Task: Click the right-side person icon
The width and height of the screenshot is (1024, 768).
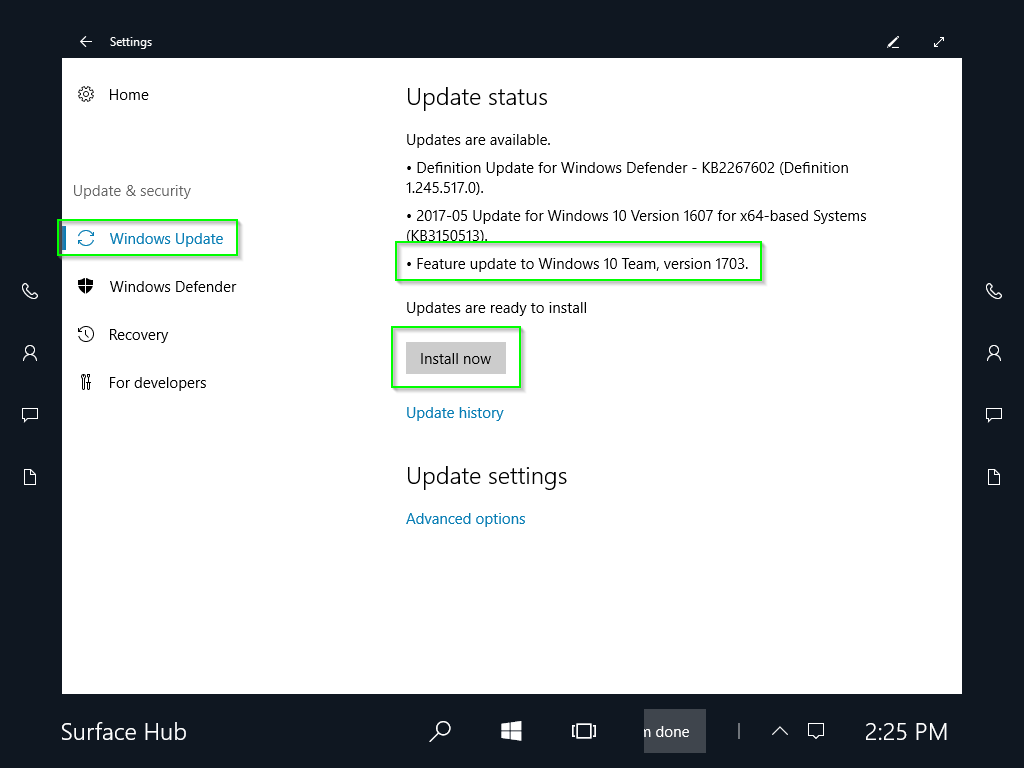Action: (994, 353)
